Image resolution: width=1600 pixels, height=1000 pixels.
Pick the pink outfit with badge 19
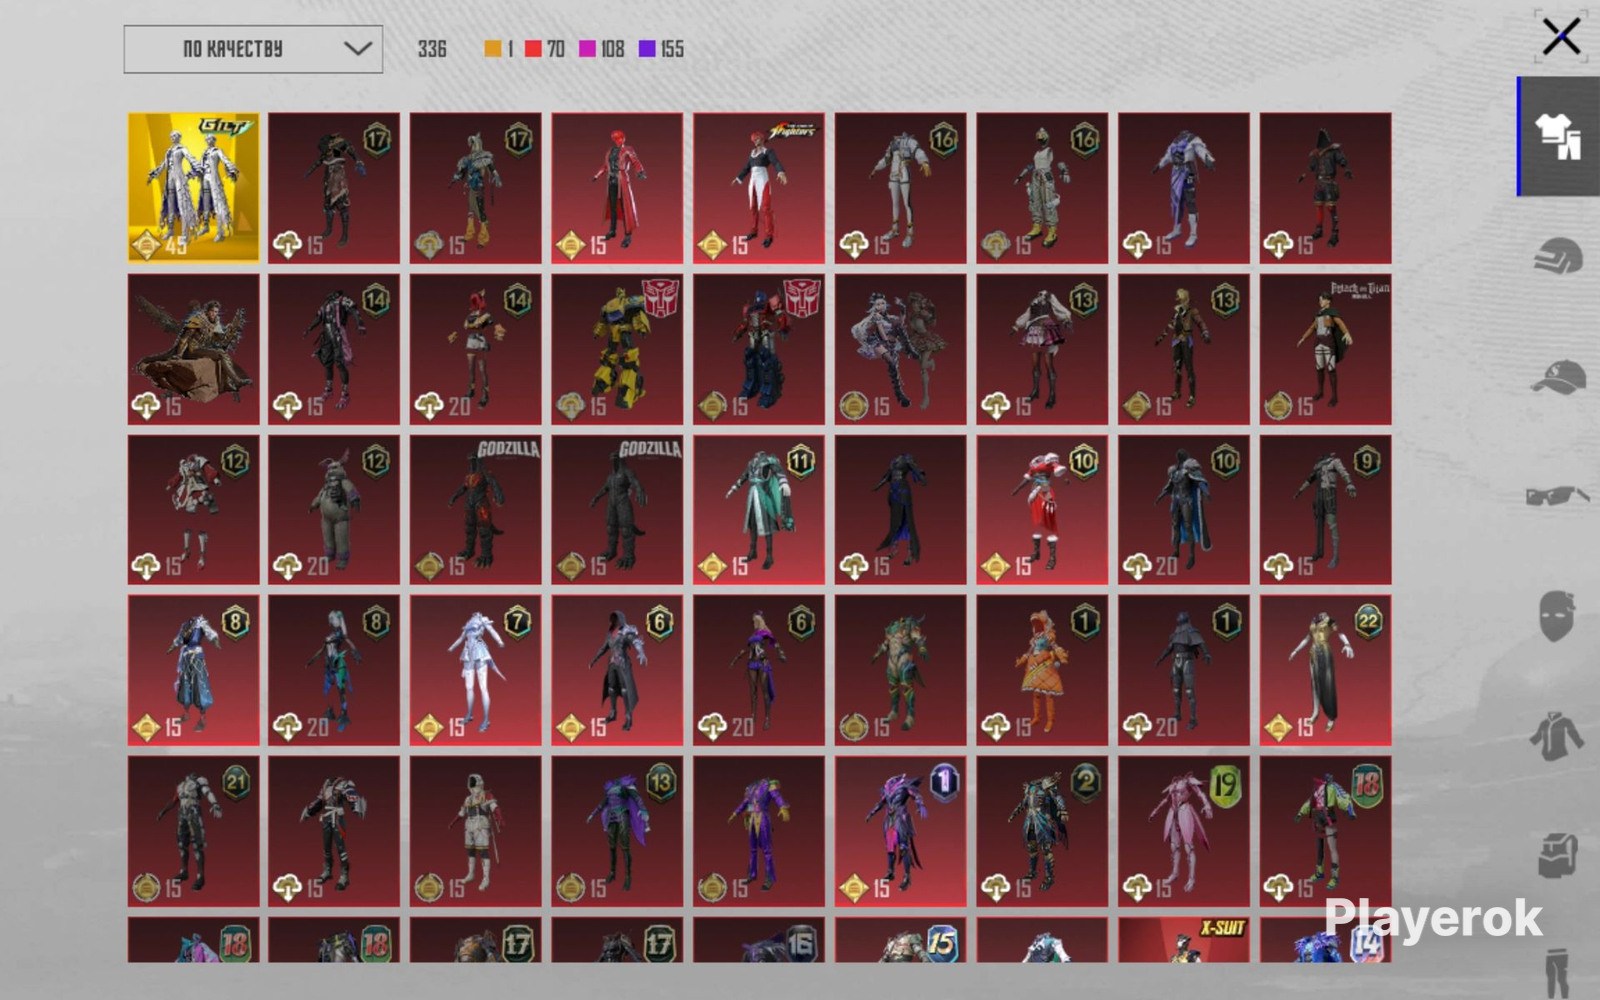click(x=1184, y=831)
